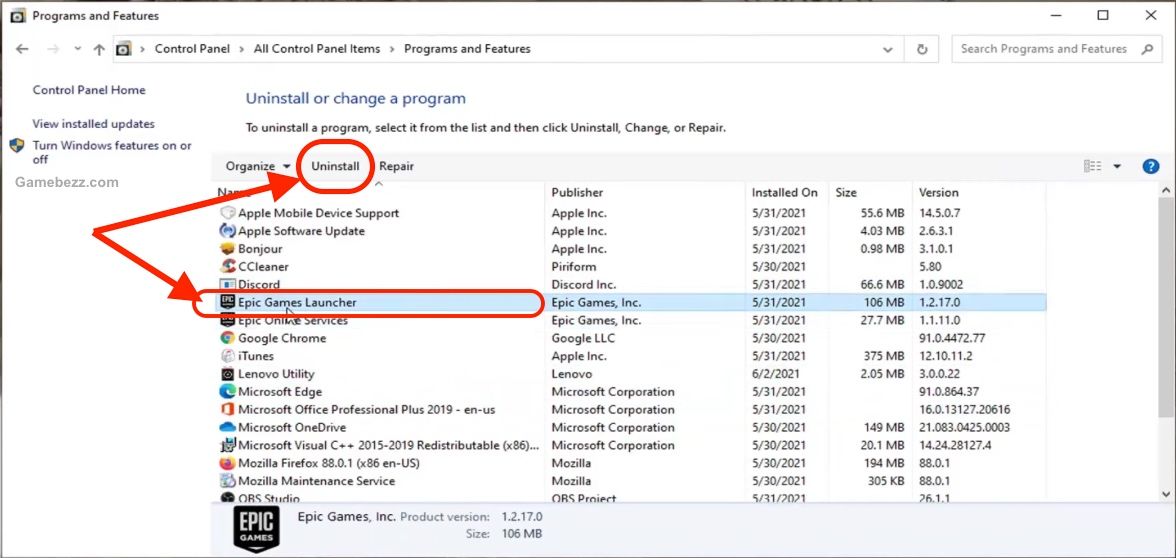
Task: Click version 16.0.13127.20616 cell
Action: (964, 410)
